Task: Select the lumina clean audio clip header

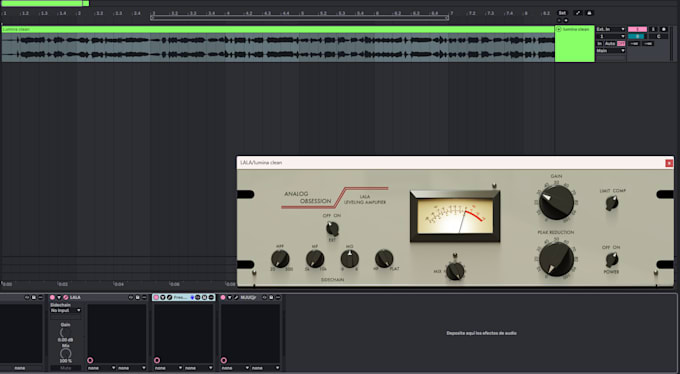Action: 278,29
